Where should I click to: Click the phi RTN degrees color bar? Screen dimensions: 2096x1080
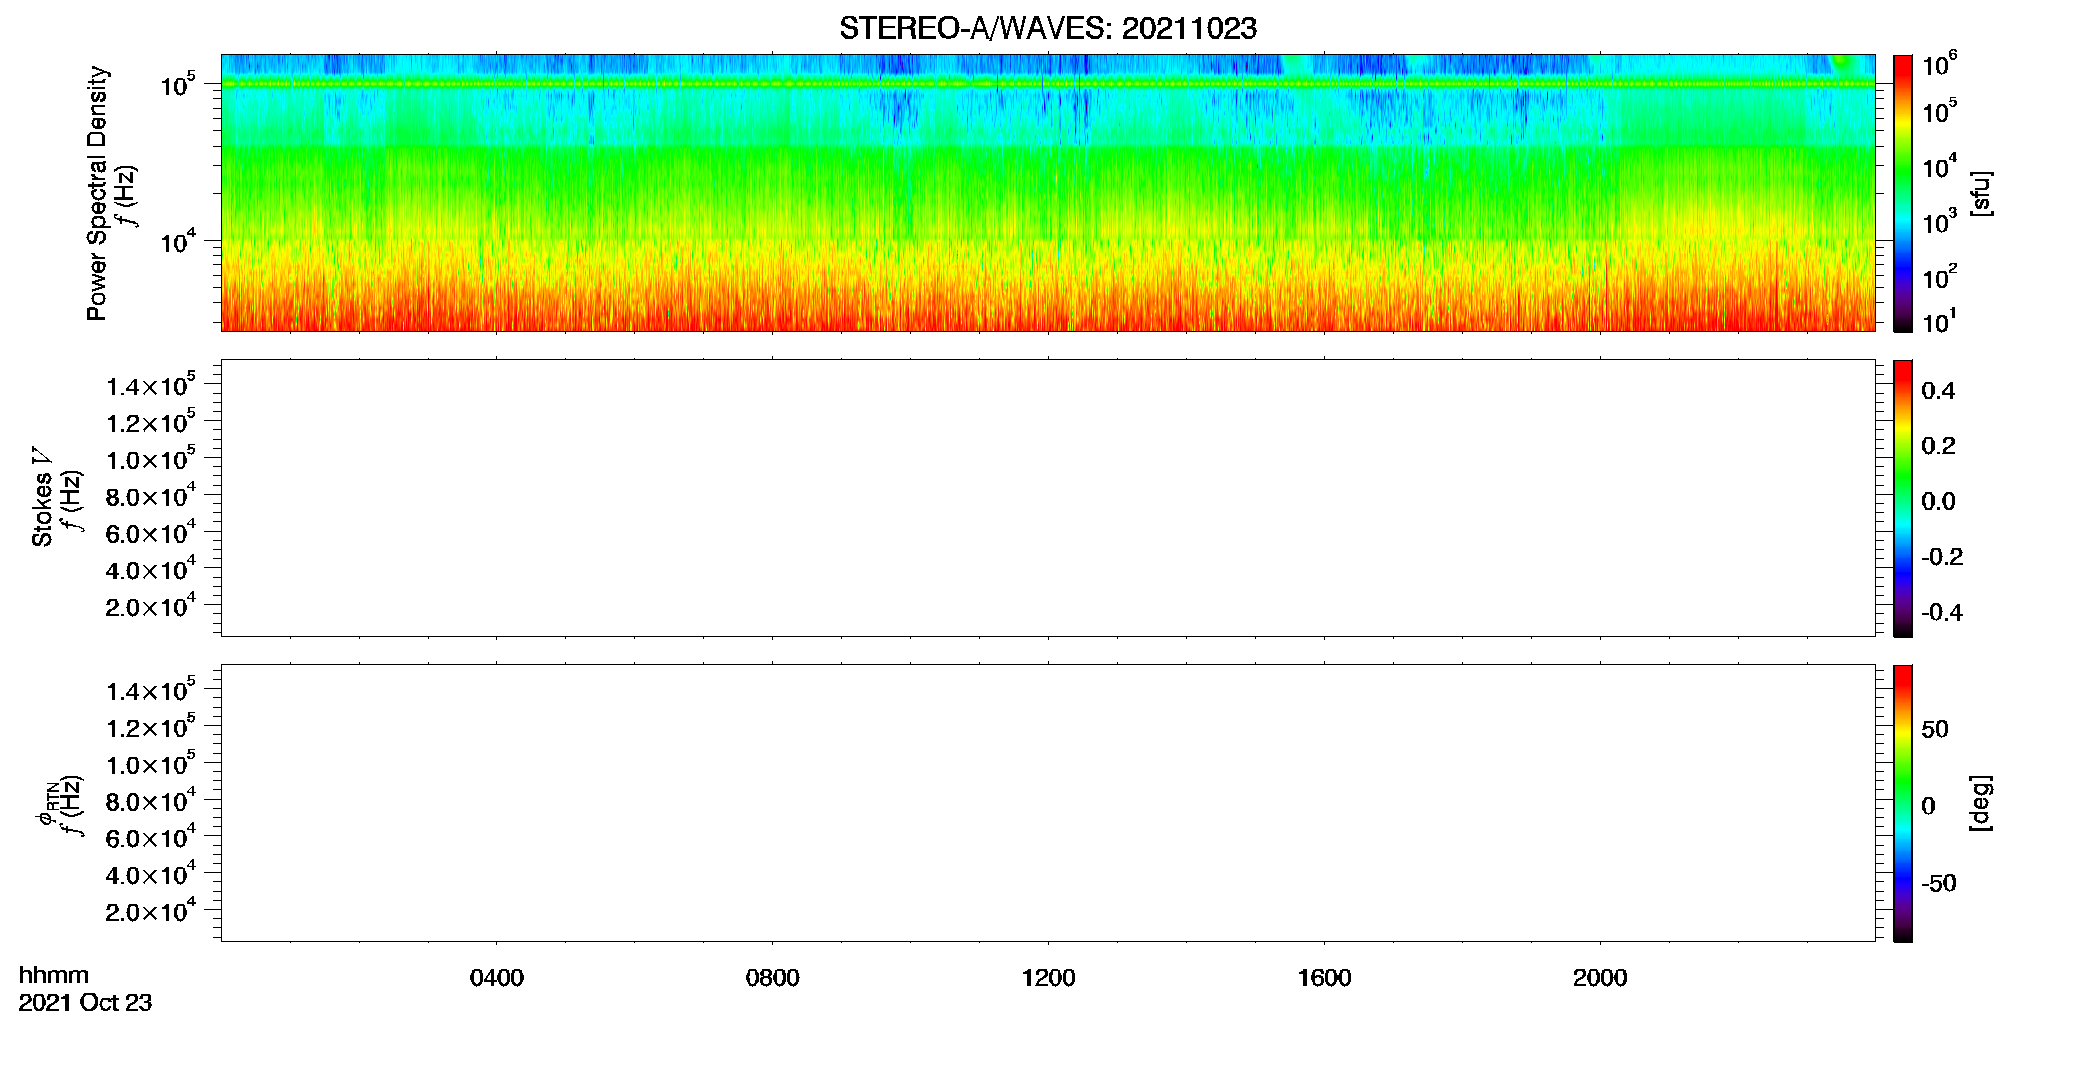tap(1903, 803)
